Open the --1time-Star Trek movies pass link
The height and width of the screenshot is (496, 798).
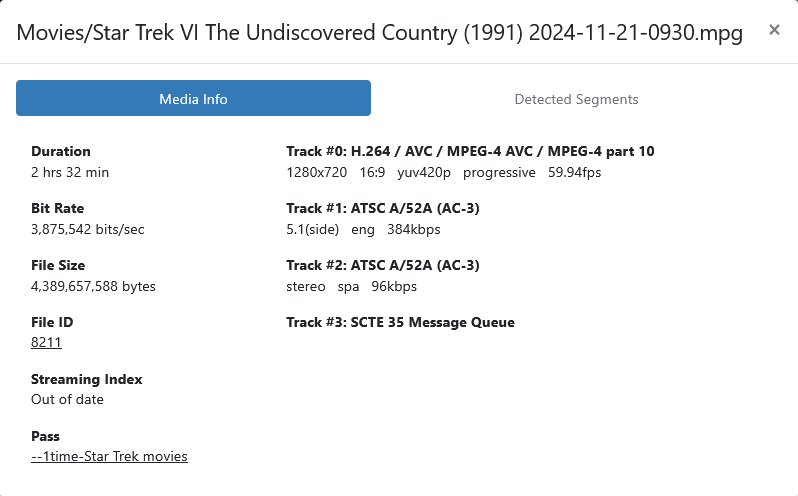[109, 456]
